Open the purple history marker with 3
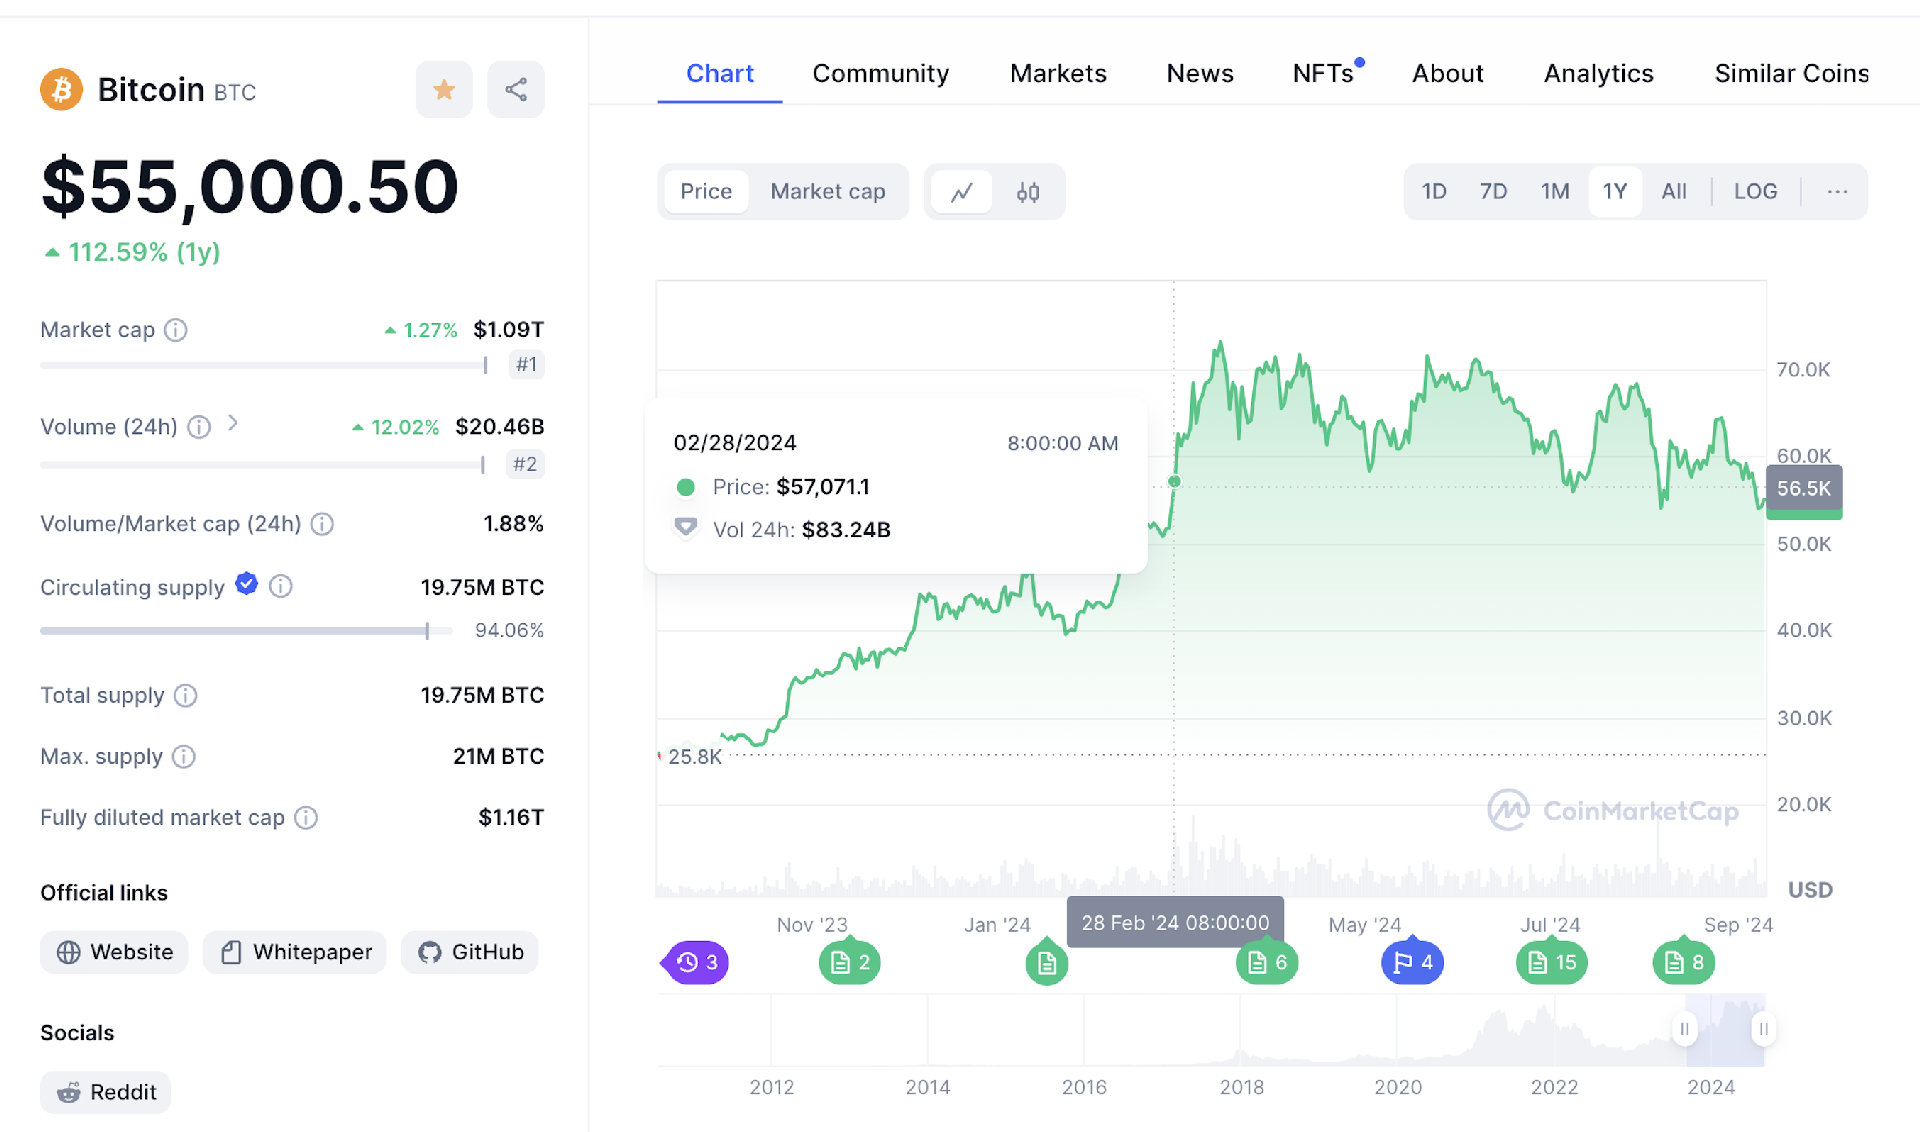Image resolution: width=1920 pixels, height=1132 pixels. 696,962
